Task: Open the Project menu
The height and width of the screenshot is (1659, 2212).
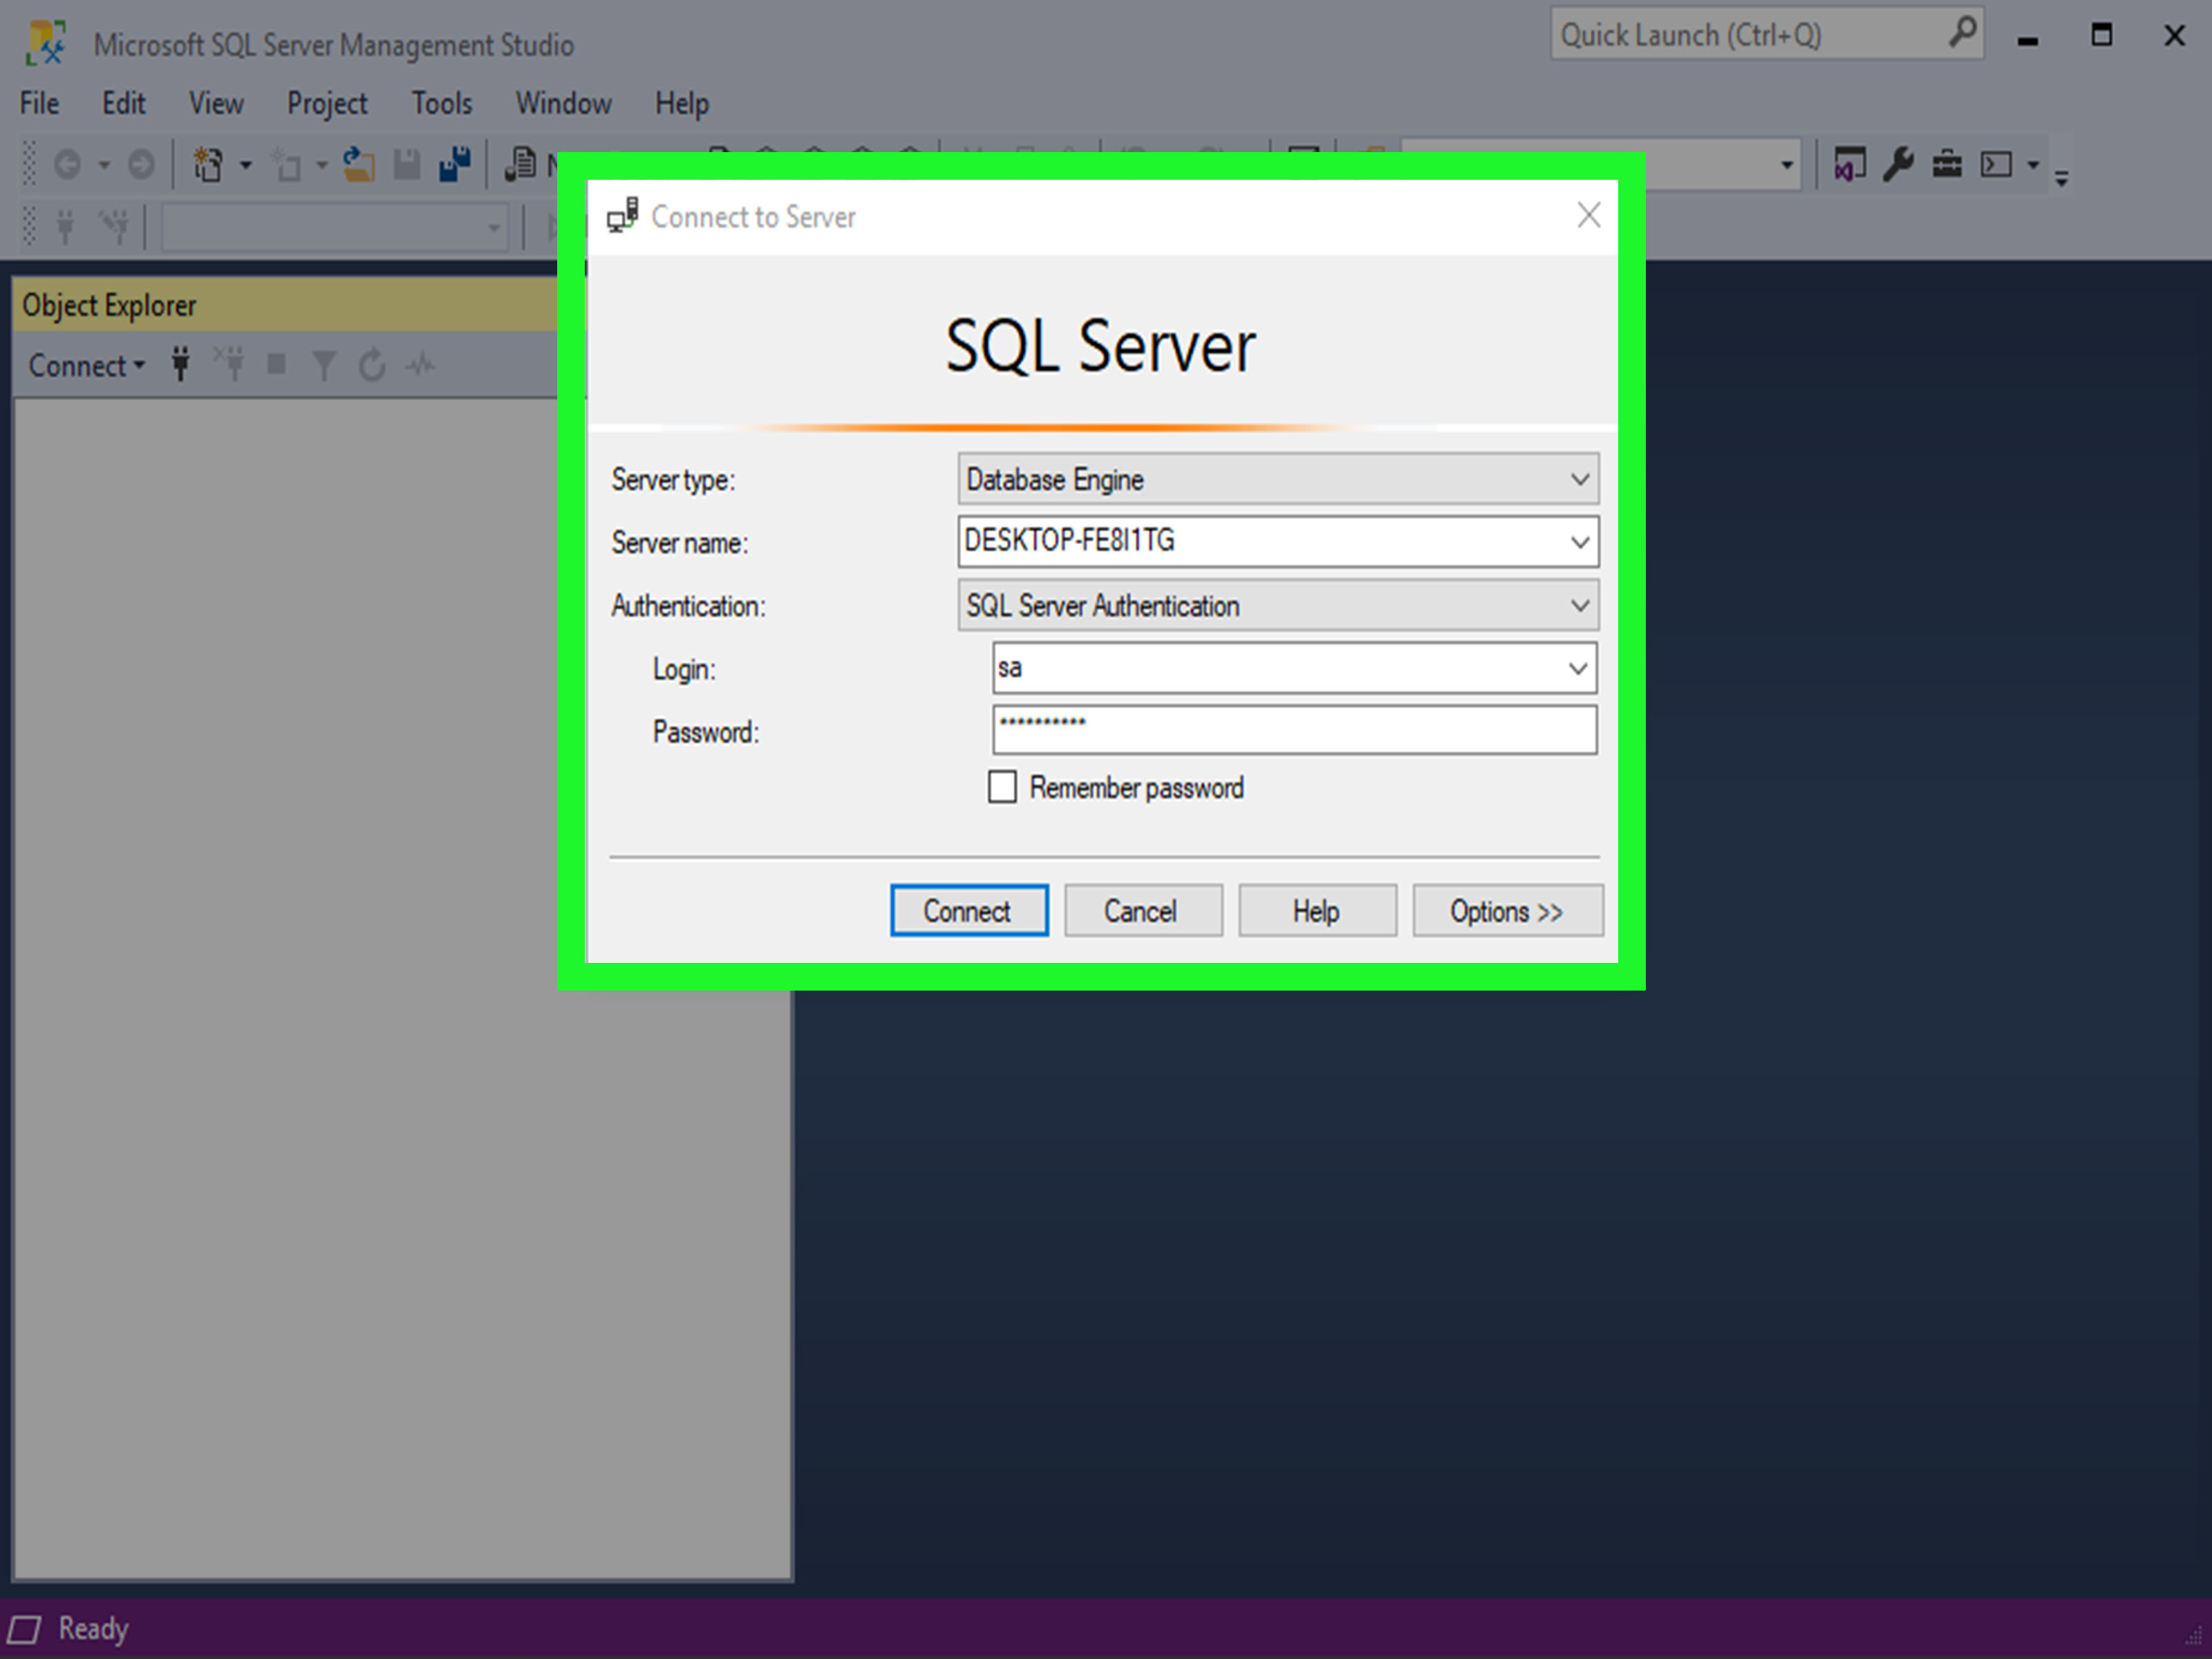Action: pyautogui.click(x=327, y=102)
